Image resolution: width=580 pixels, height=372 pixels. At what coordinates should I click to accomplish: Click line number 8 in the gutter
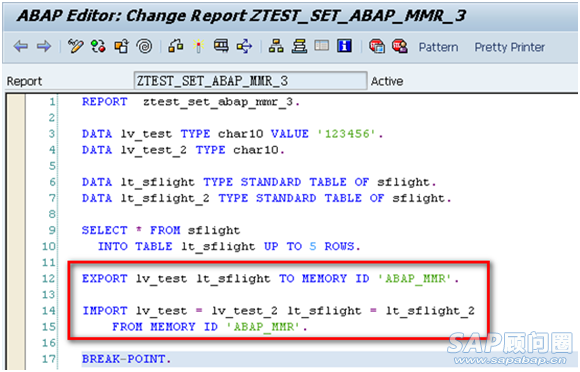52,214
